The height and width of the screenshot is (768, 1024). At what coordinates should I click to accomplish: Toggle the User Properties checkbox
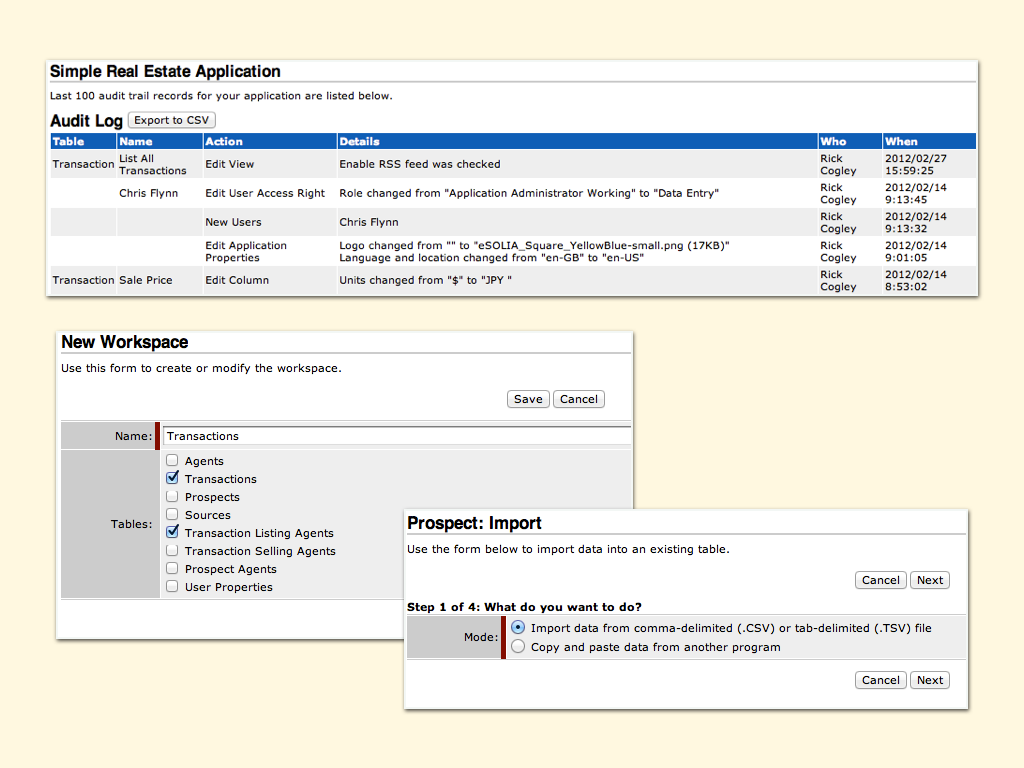pos(173,587)
